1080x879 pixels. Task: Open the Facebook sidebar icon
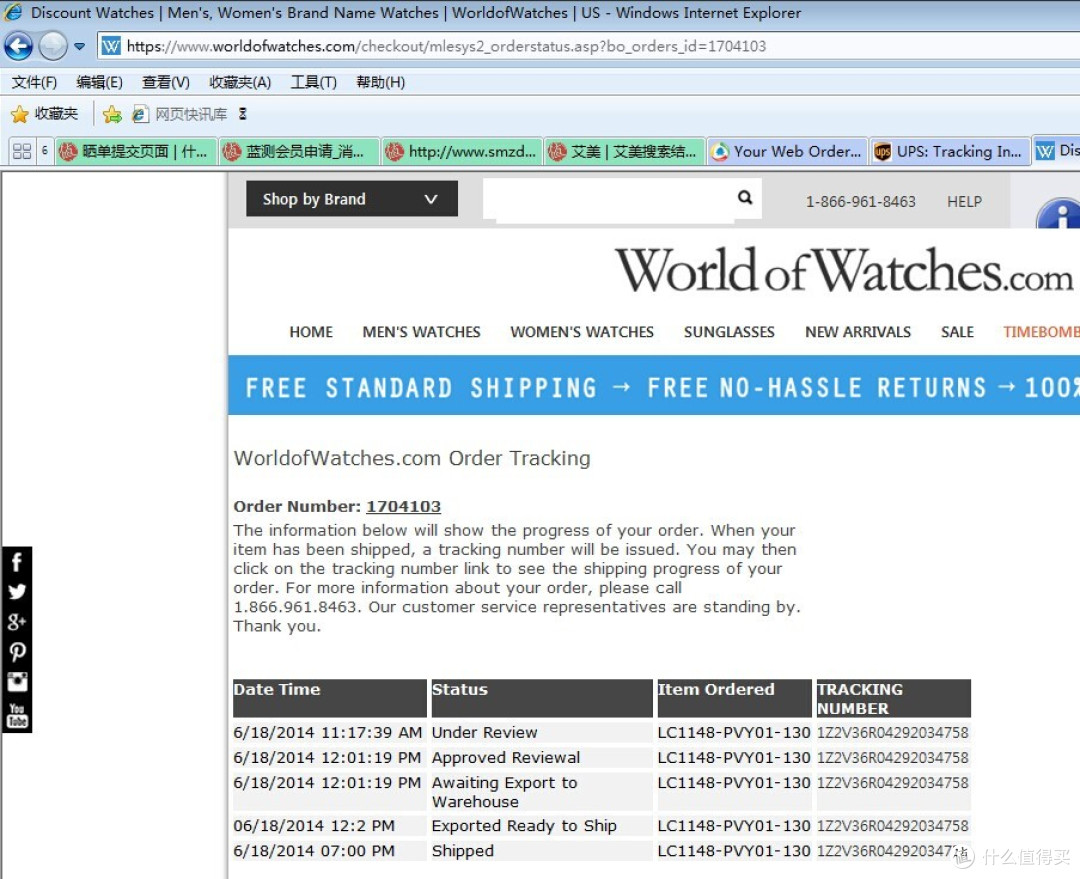tap(17, 562)
